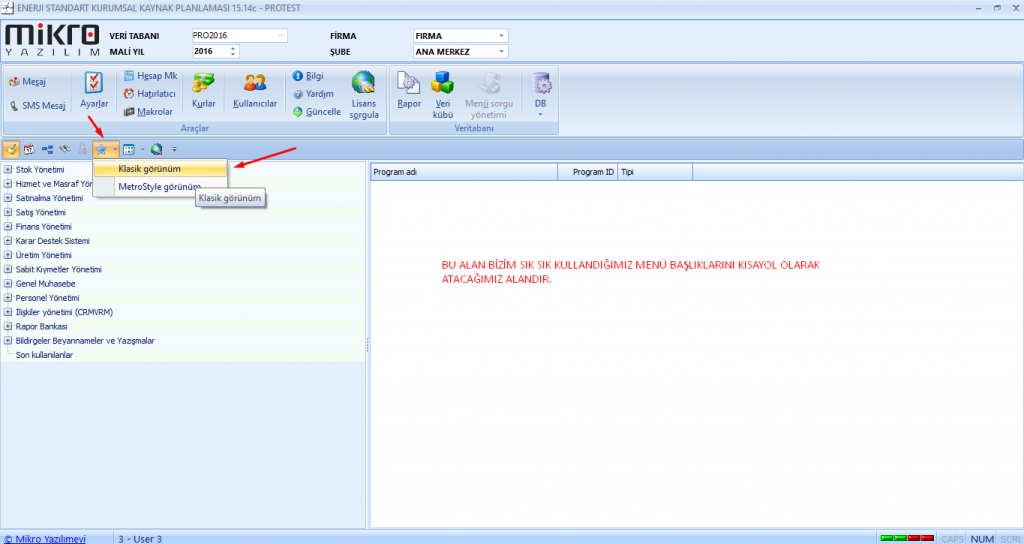Image resolution: width=1024 pixels, height=544 pixels.
Task: Open the Ayarlar settings icon
Action: [x=94, y=86]
